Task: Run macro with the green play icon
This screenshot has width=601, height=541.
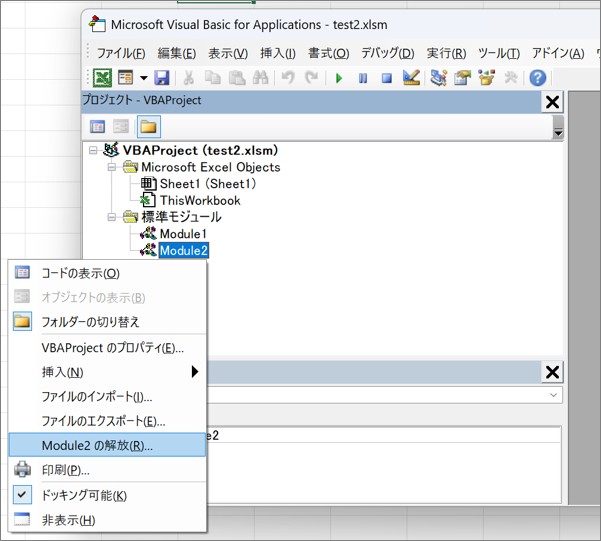Action: coord(338,78)
